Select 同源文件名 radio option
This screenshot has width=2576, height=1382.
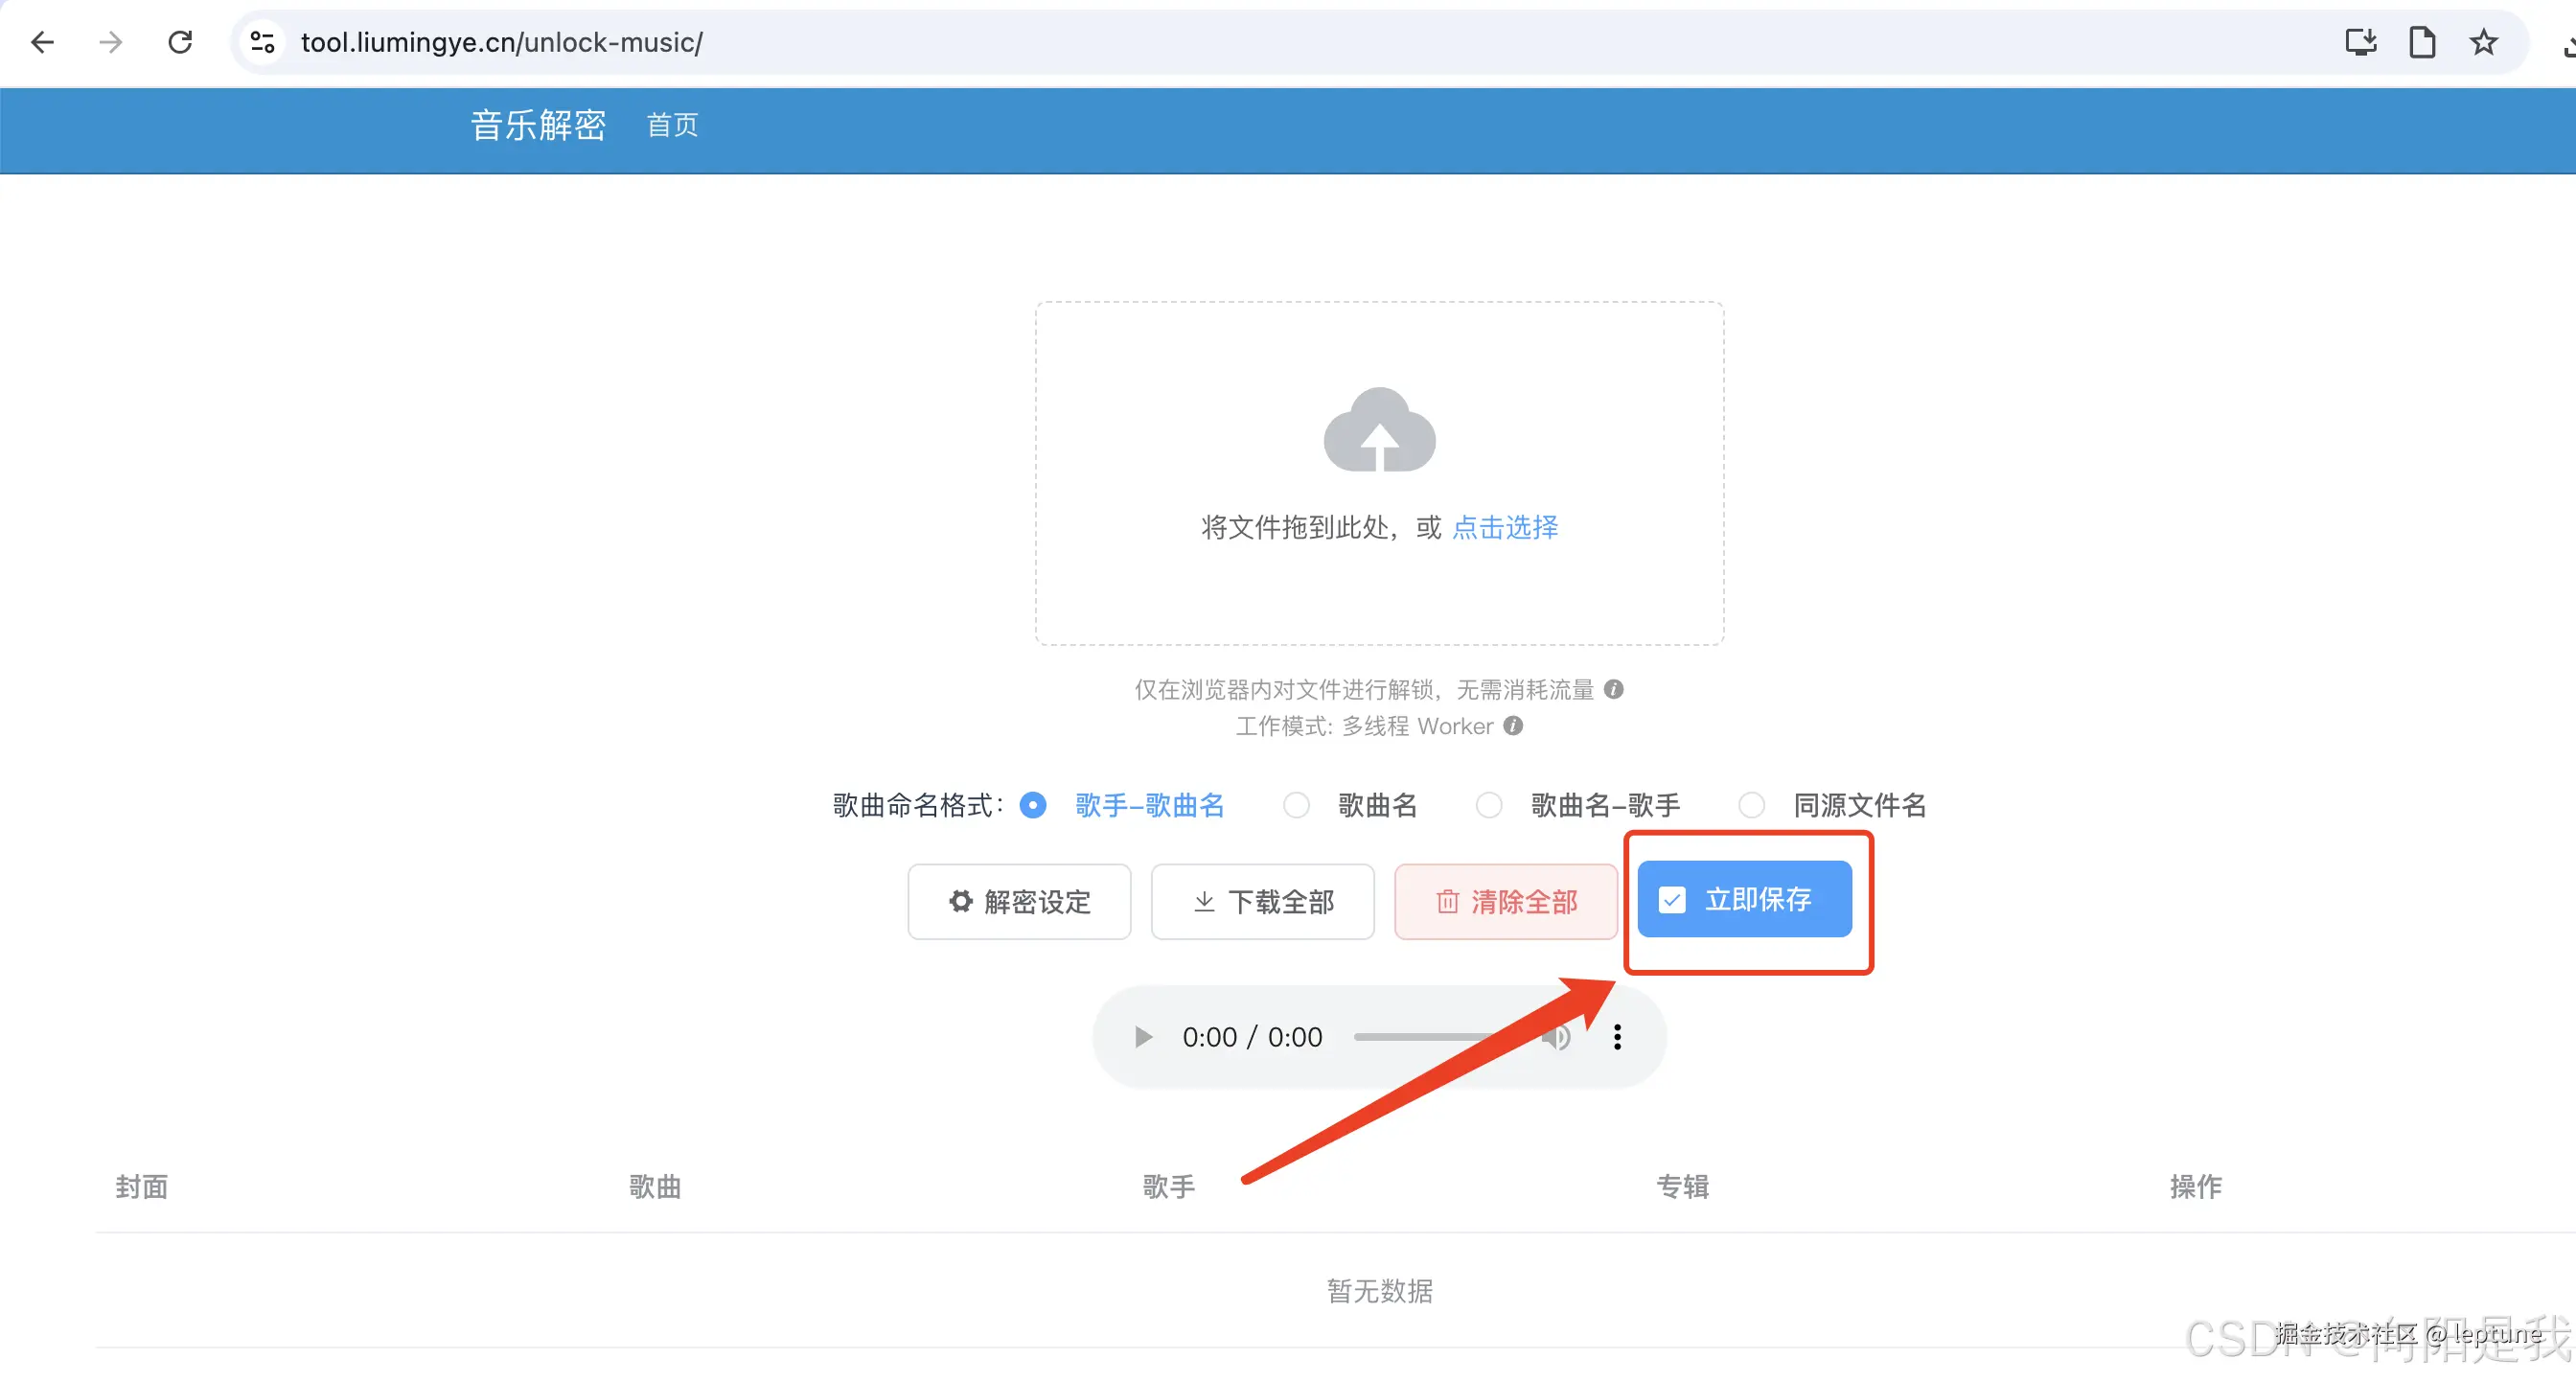(1751, 805)
